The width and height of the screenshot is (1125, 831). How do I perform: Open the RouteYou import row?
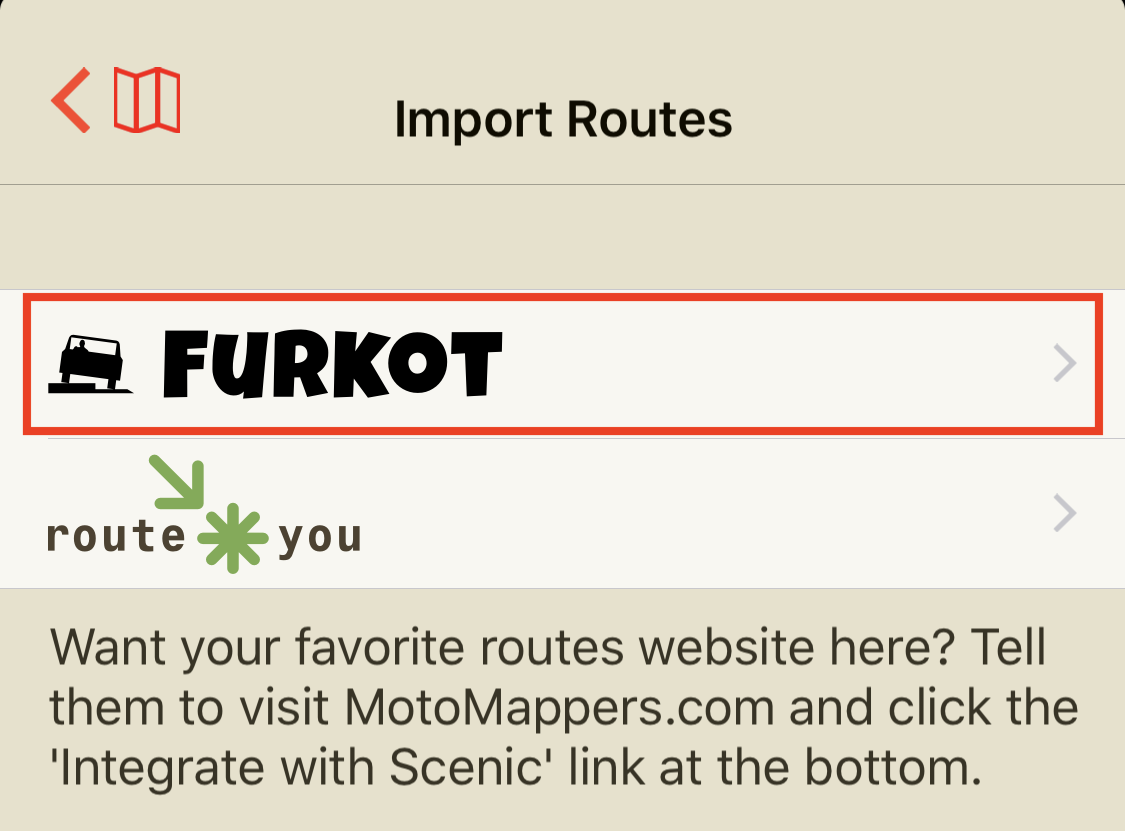[562, 514]
